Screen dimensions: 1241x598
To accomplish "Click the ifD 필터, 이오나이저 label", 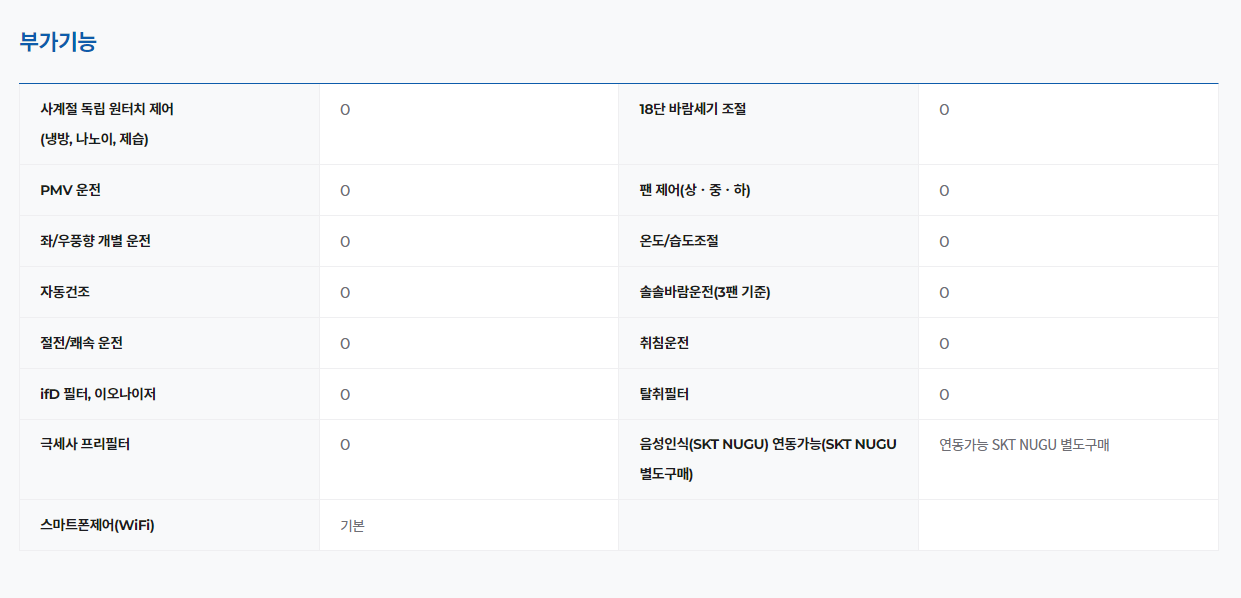I will pos(98,394).
